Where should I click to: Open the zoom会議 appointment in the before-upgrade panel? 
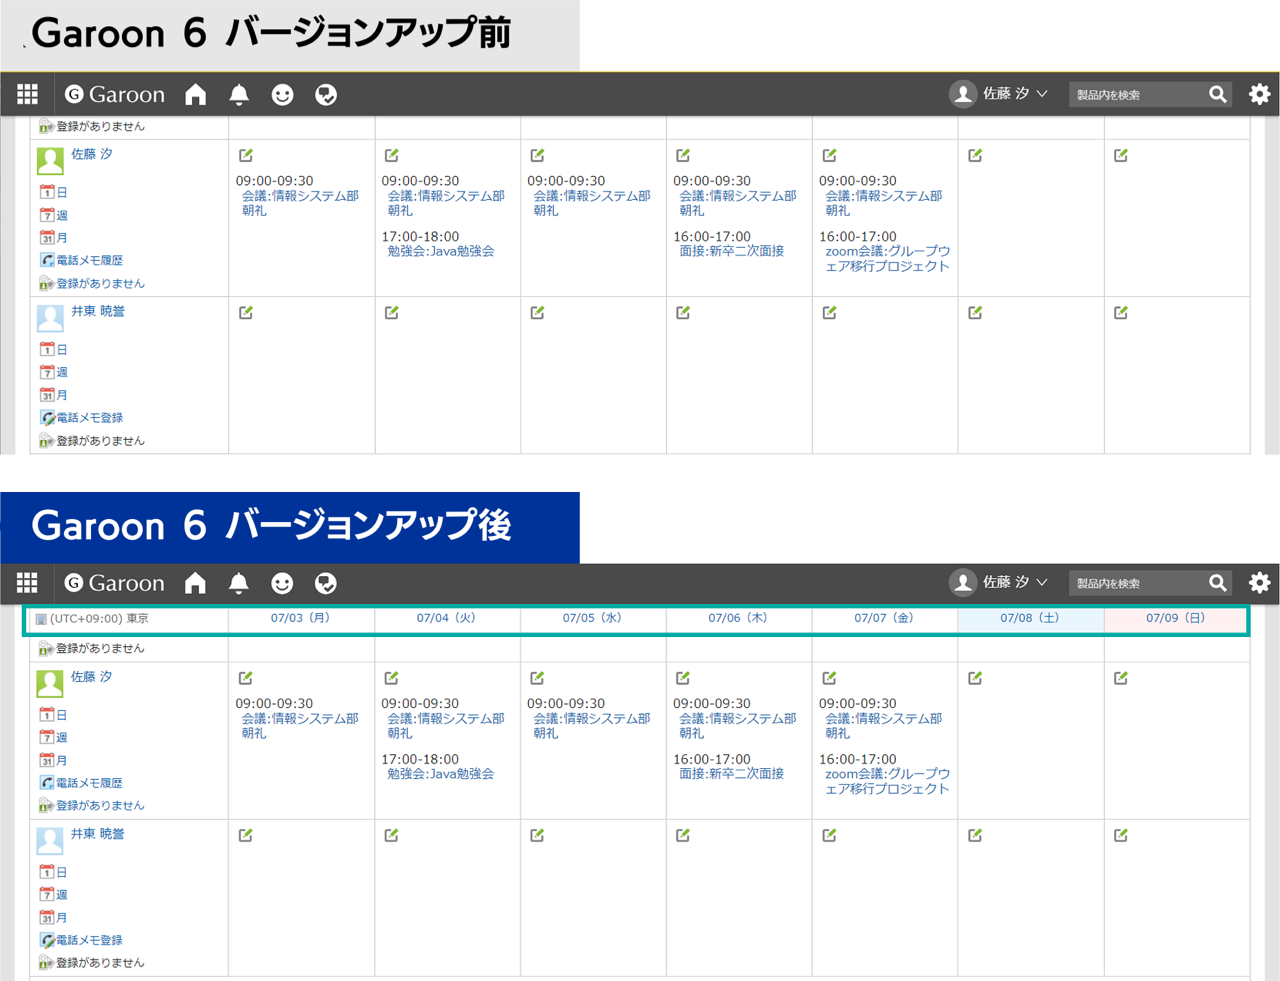(887, 259)
